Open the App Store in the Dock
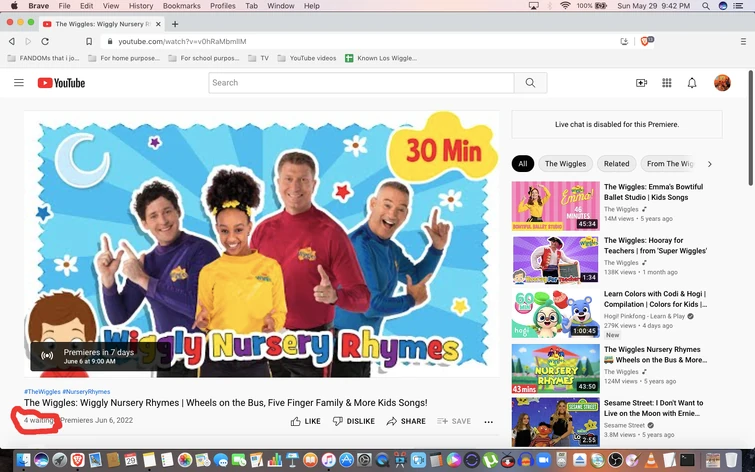The image size is (755, 472). coord(346,460)
